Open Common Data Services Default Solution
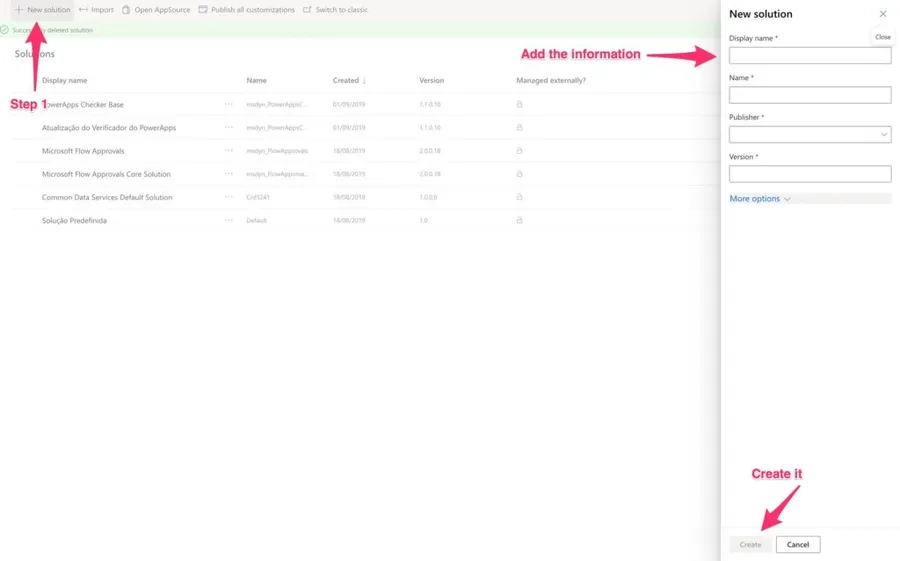This screenshot has width=900, height=561. [107, 197]
